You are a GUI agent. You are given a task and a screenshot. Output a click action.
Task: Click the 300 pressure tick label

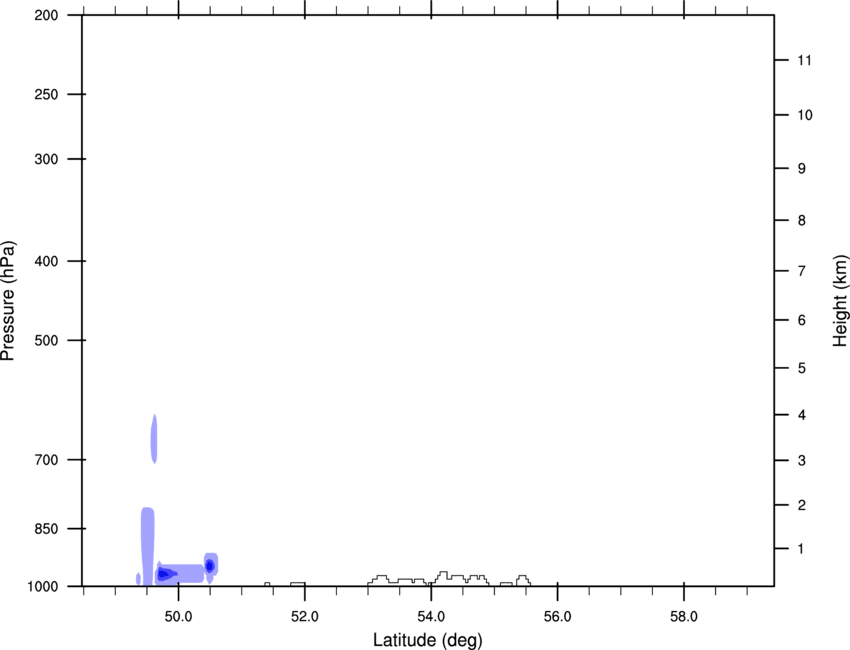coord(46,159)
